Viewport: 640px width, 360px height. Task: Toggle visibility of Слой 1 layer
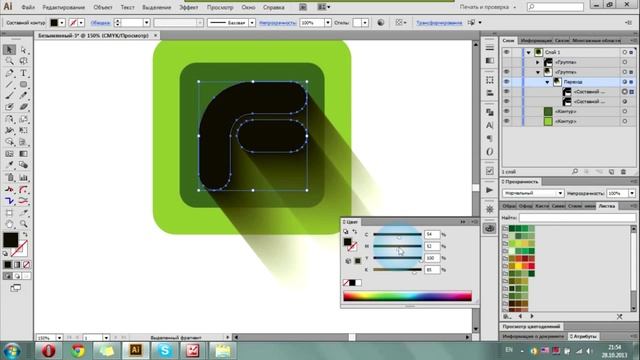coord(507,52)
